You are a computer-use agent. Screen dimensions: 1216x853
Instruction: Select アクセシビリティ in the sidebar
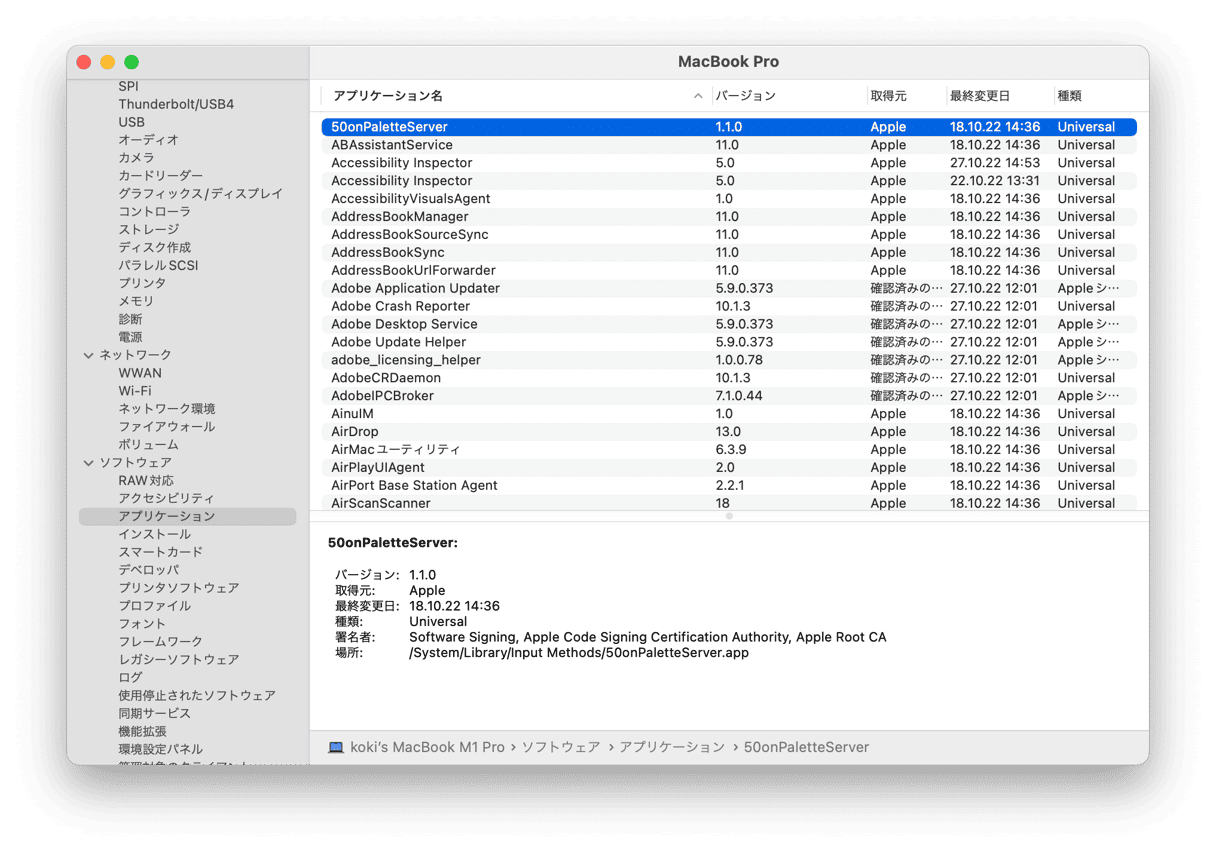pyautogui.click(x=166, y=499)
